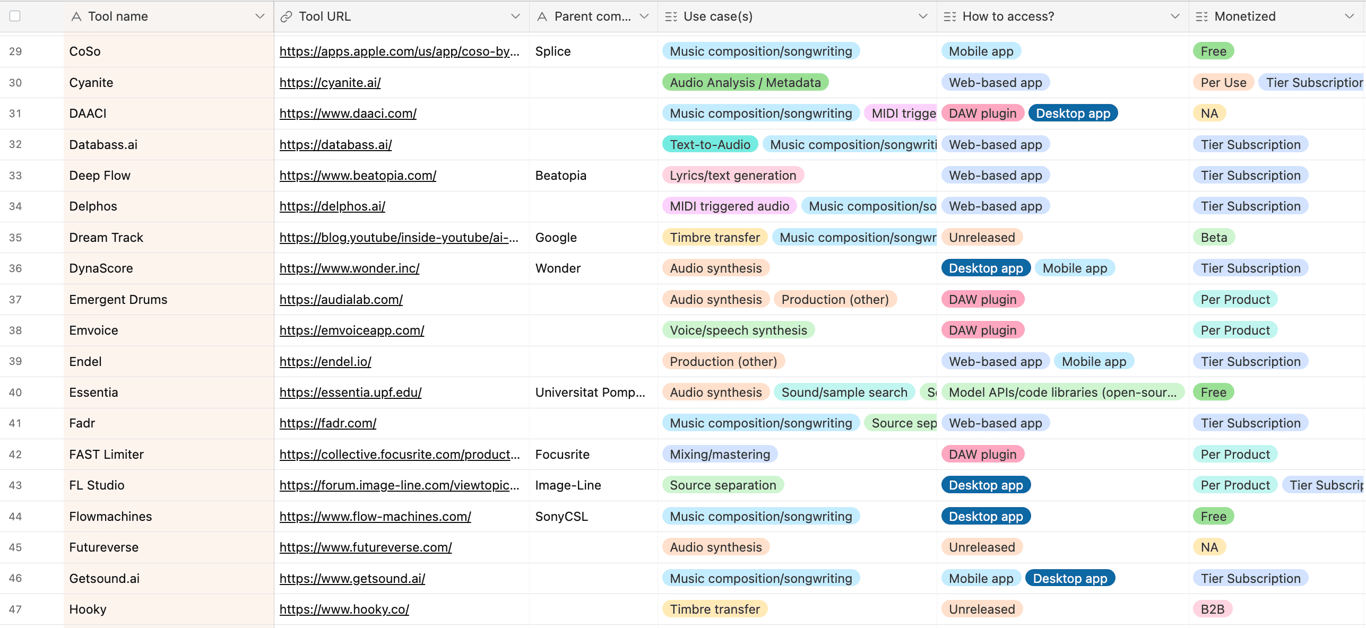Click the Sound/sample search tag

[x=844, y=392]
